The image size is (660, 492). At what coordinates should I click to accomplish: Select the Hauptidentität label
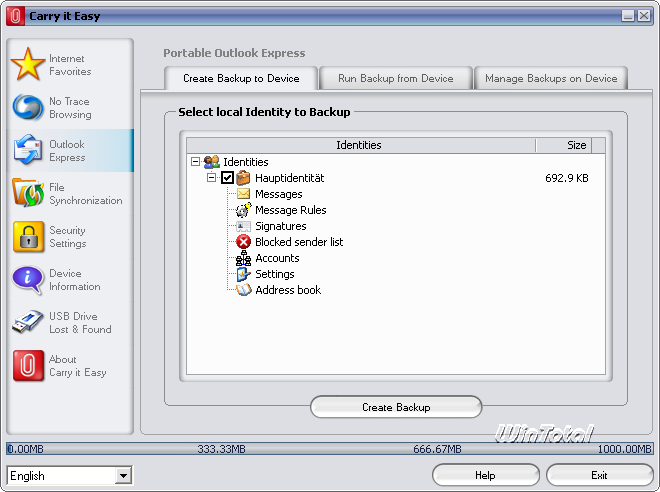(290, 178)
